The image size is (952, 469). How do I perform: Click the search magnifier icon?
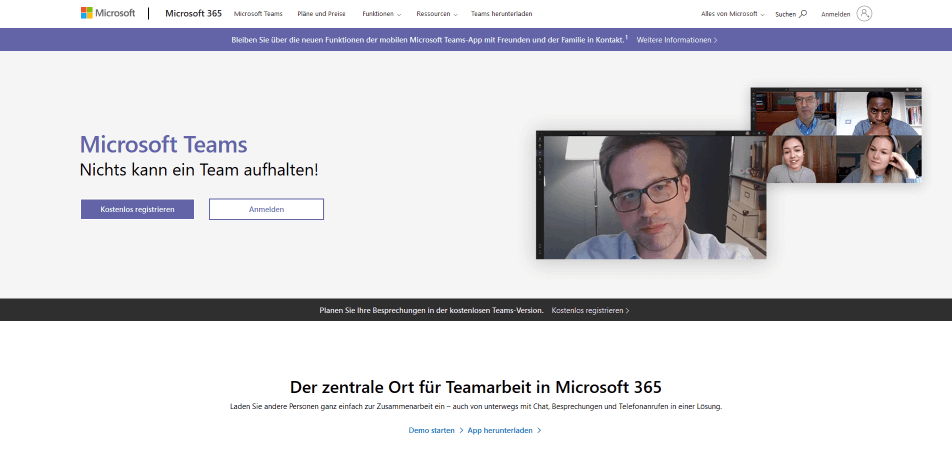[x=803, y=13]
